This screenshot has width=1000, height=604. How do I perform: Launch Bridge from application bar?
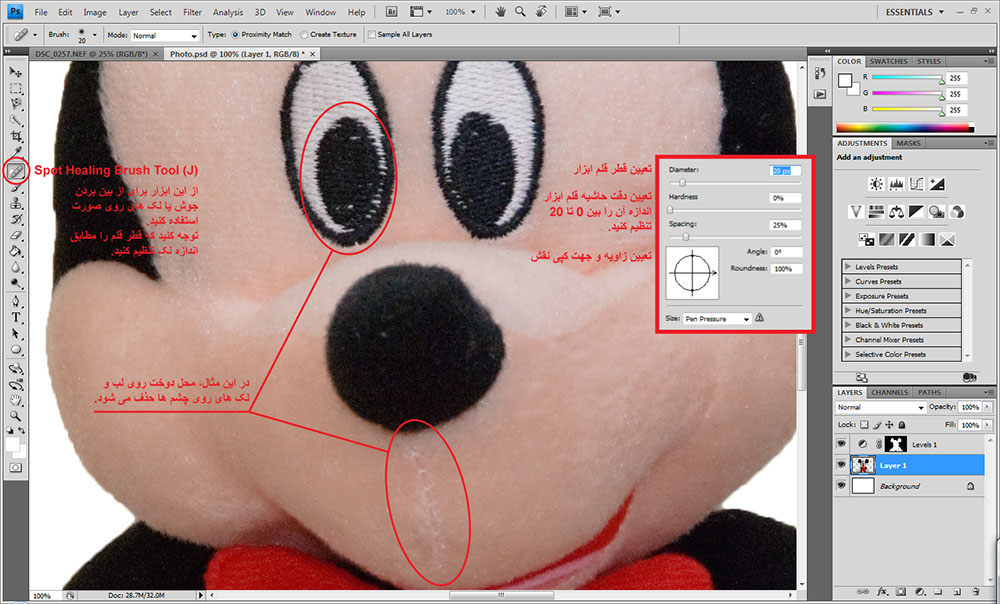click(392, 11)
